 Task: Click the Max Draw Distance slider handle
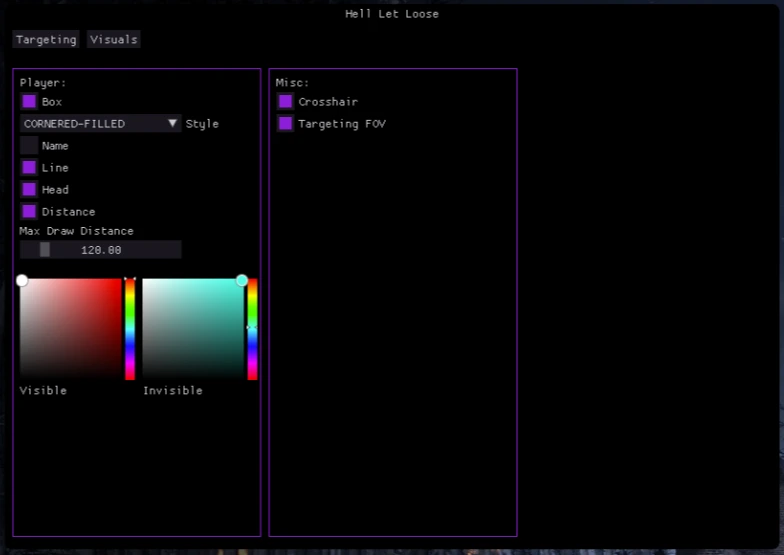tap(45, 250)
